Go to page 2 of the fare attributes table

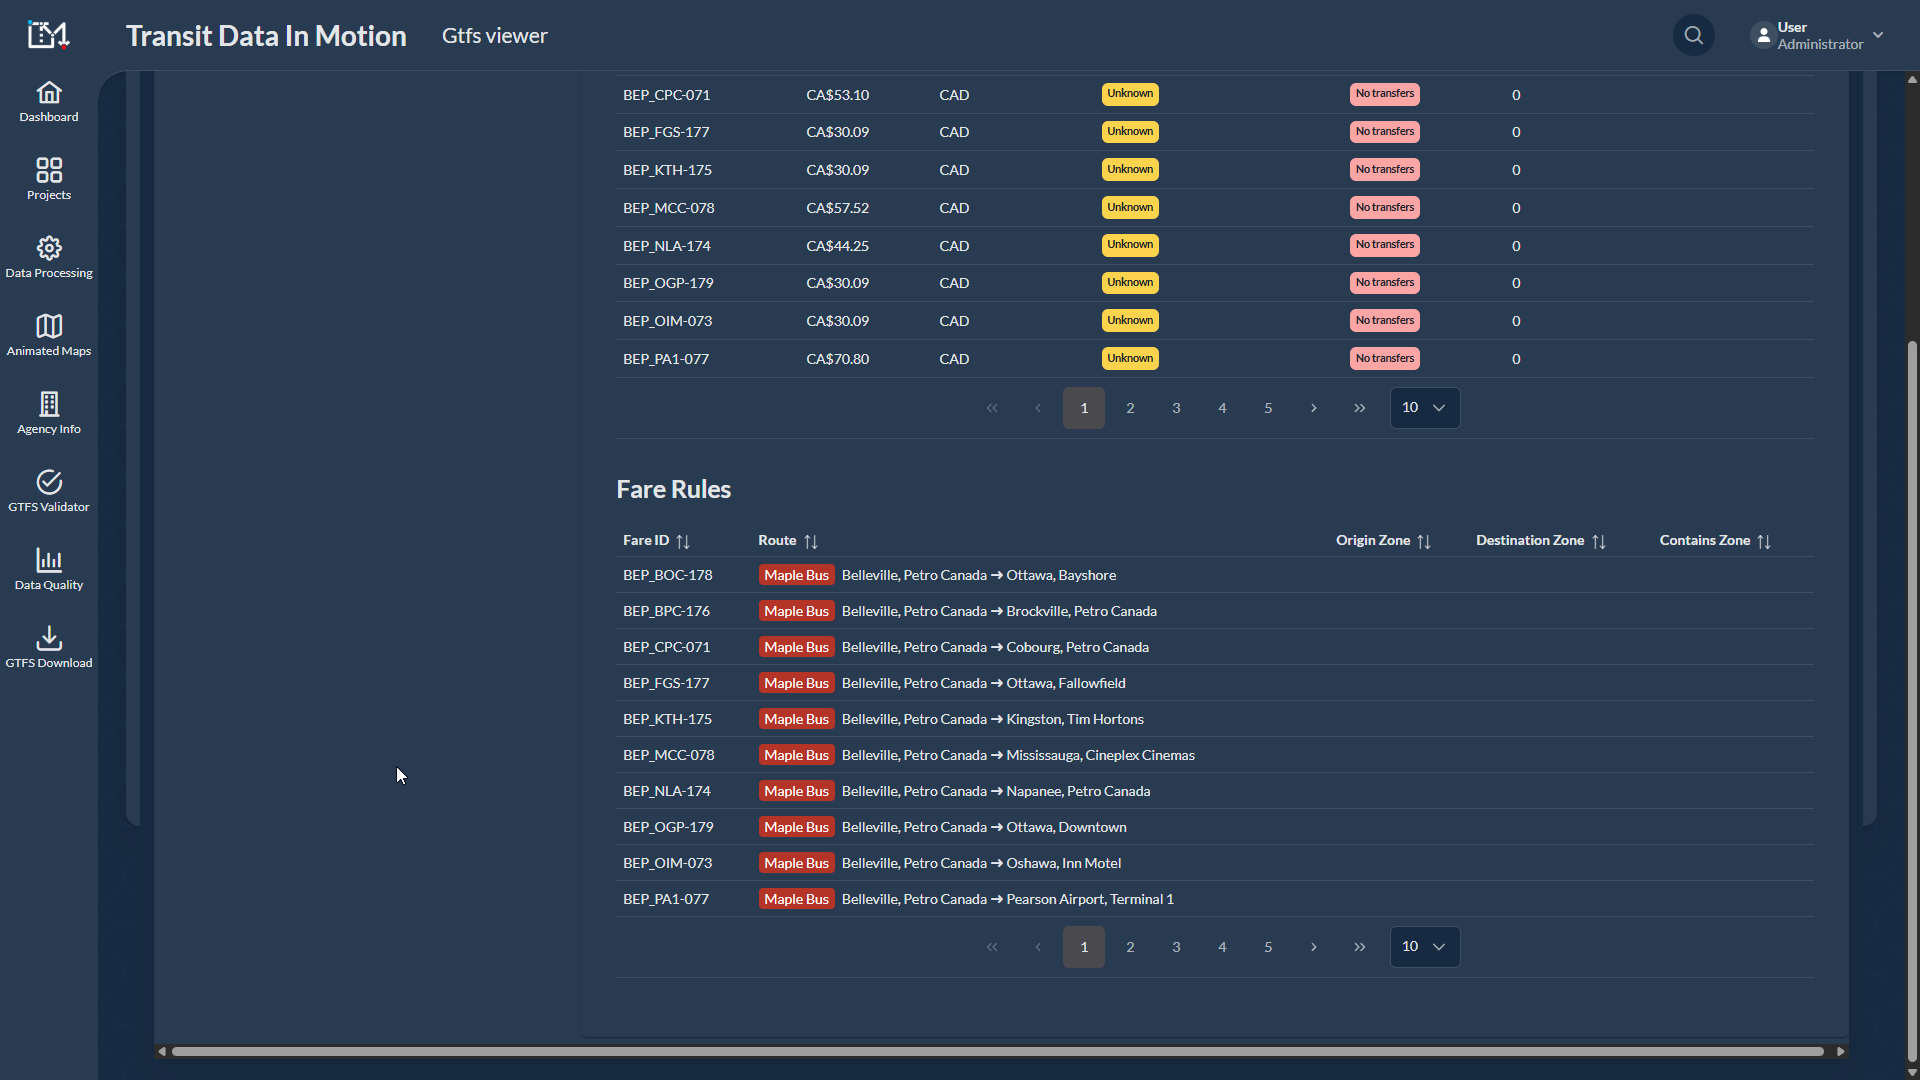1130,408
